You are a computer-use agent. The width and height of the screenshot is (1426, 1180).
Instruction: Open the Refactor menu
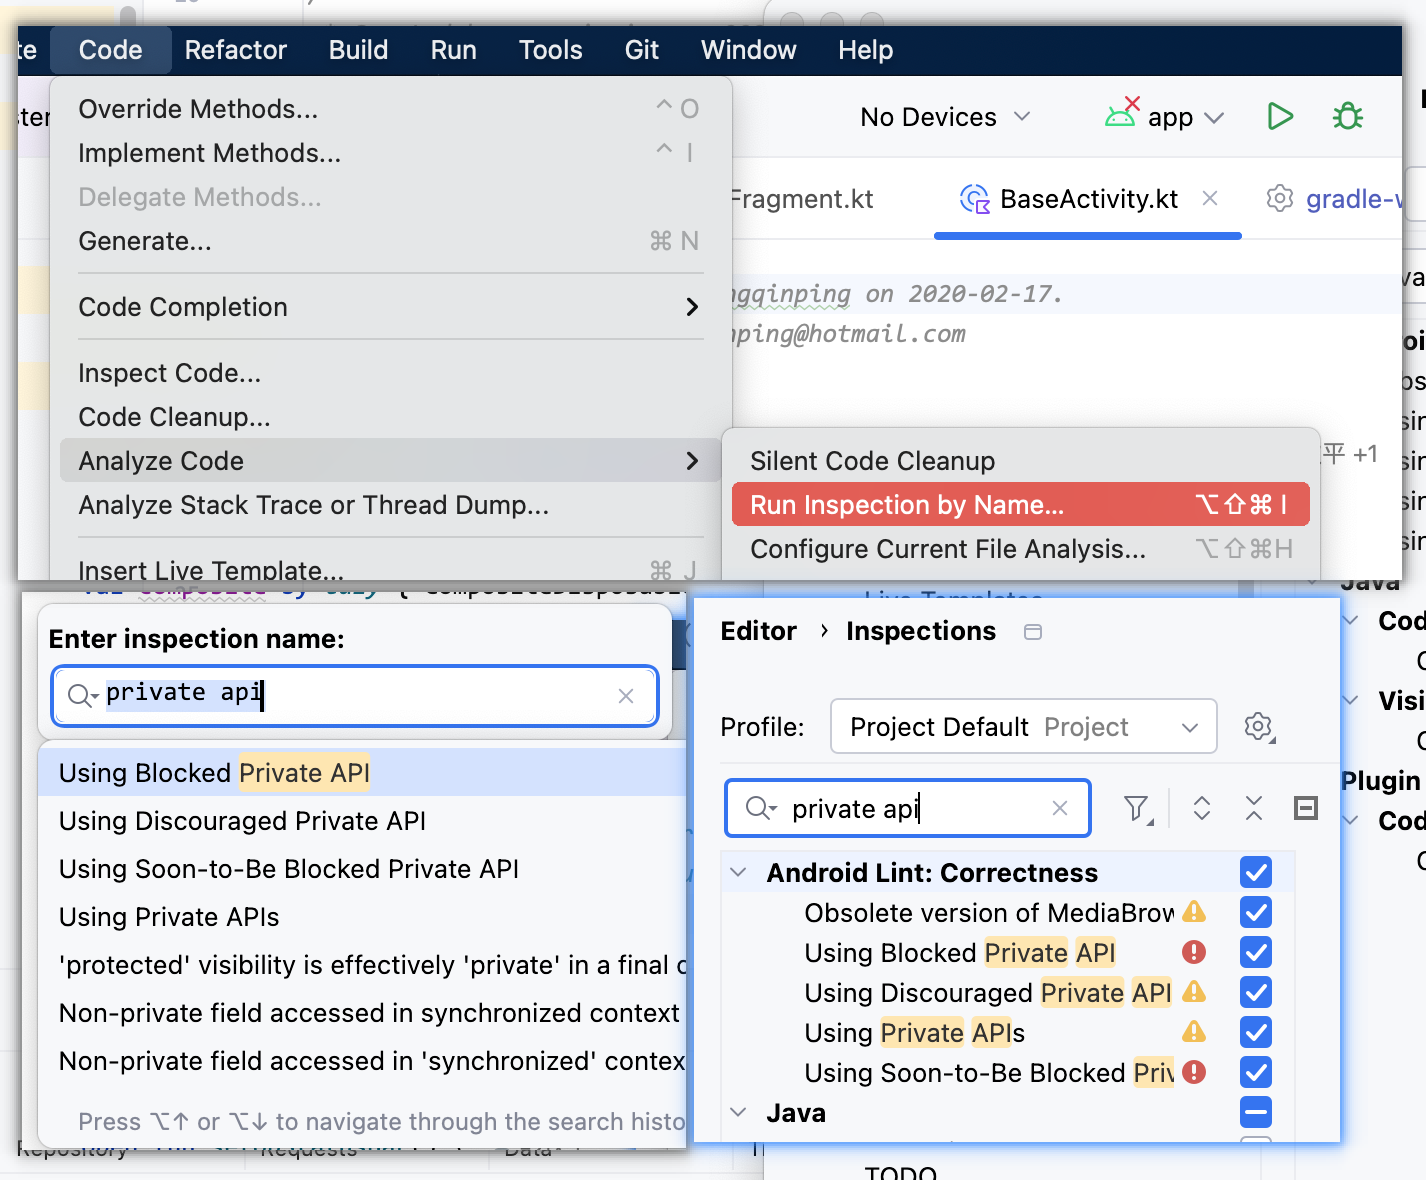coord(235,50)
